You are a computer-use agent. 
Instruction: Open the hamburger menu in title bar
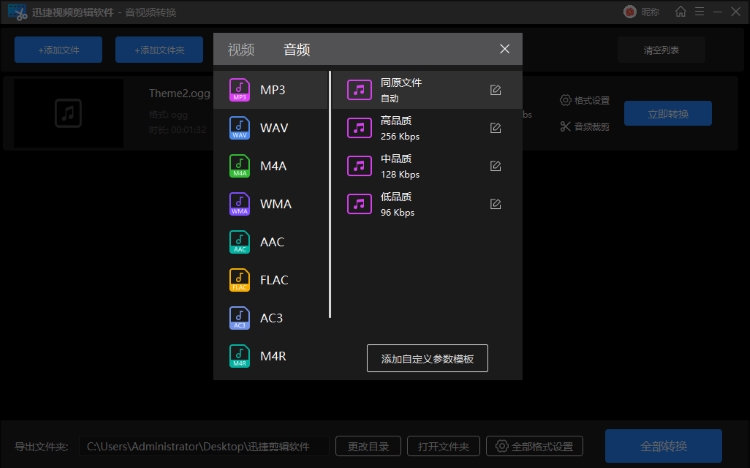700,12
